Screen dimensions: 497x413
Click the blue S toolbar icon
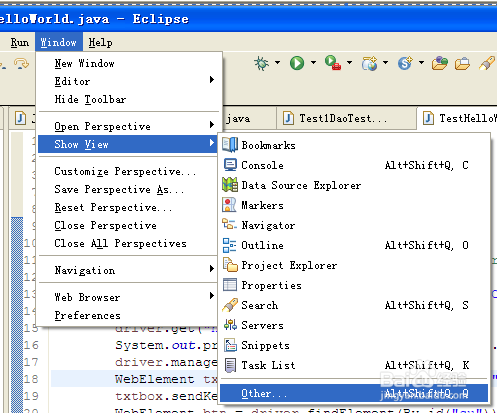click(405, 63)
